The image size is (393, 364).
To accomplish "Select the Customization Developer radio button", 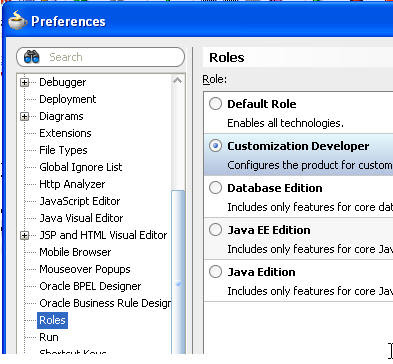I will click(215, 146).
